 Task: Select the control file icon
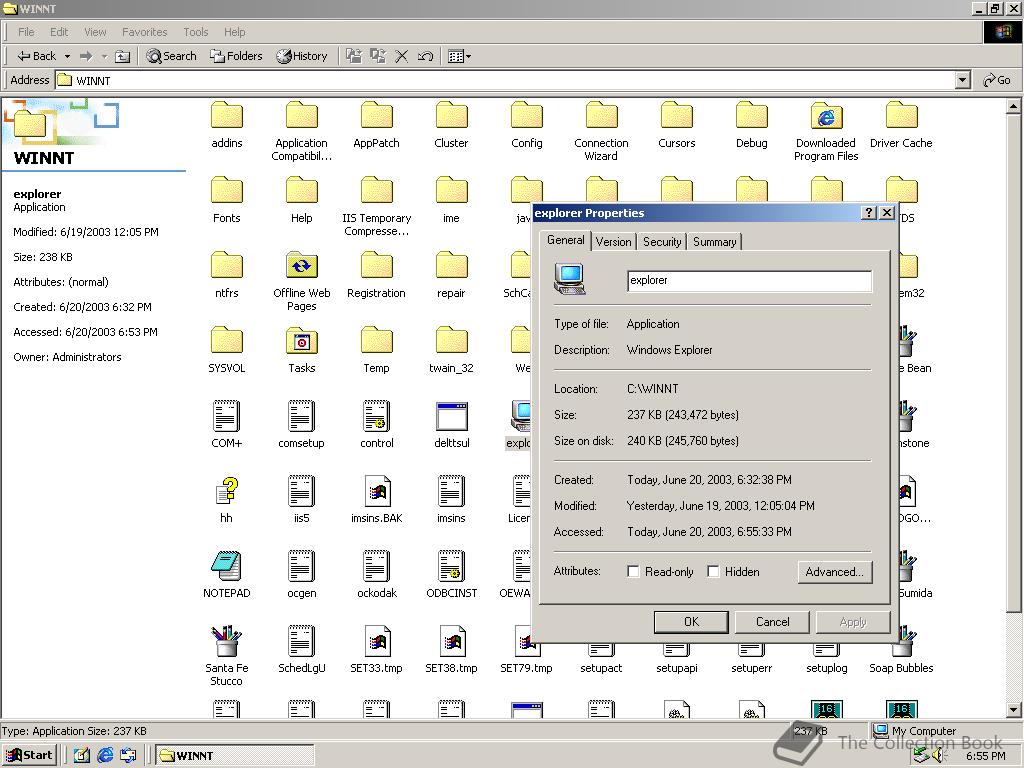[x=377, y=416]
